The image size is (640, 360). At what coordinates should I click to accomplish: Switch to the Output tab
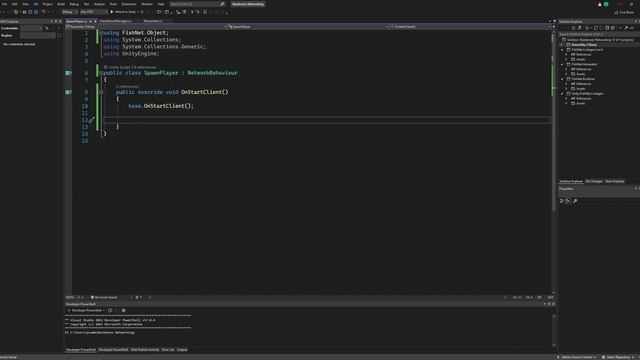click(182, 350)
